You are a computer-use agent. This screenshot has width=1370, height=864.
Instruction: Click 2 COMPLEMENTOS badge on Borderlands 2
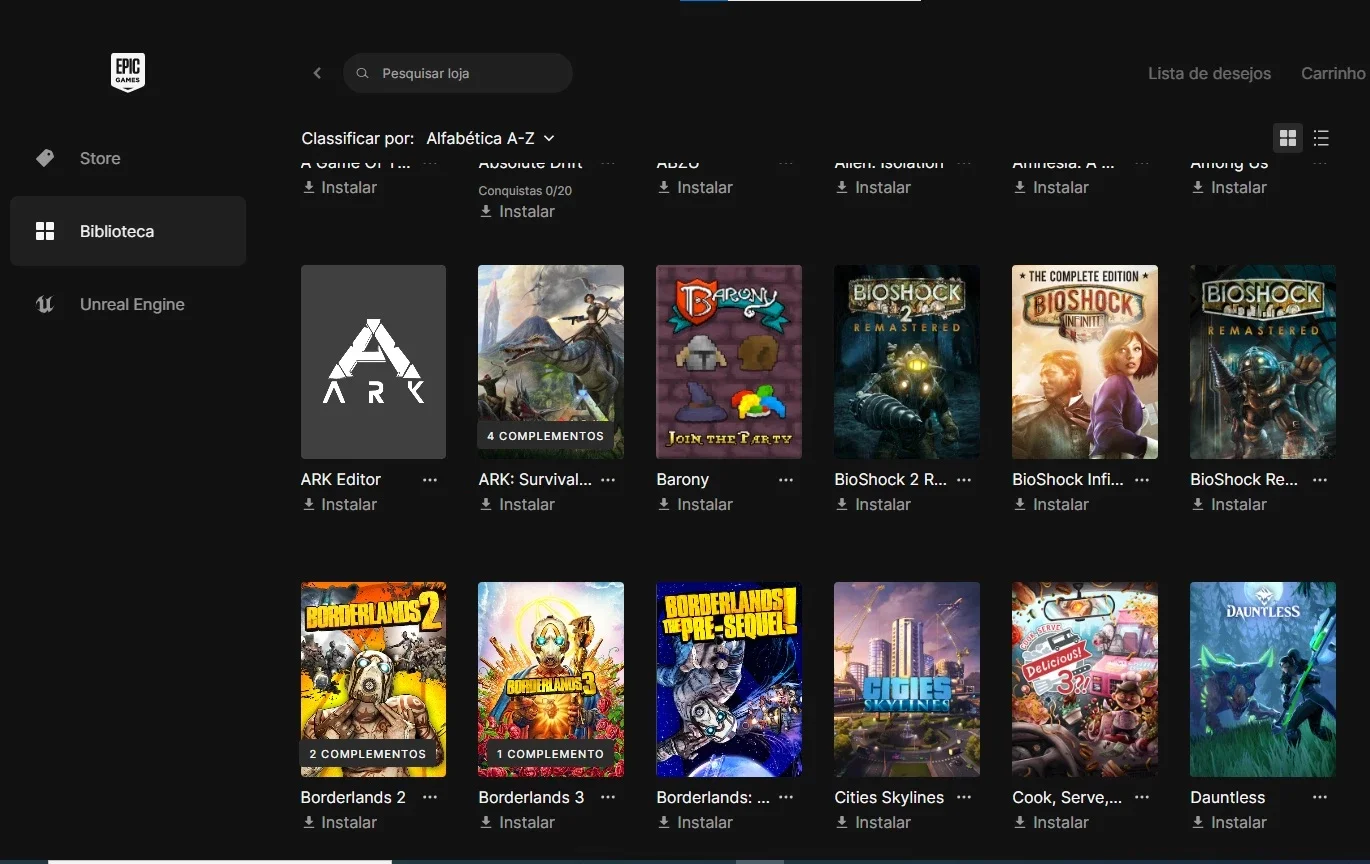[x=367, y=754]
